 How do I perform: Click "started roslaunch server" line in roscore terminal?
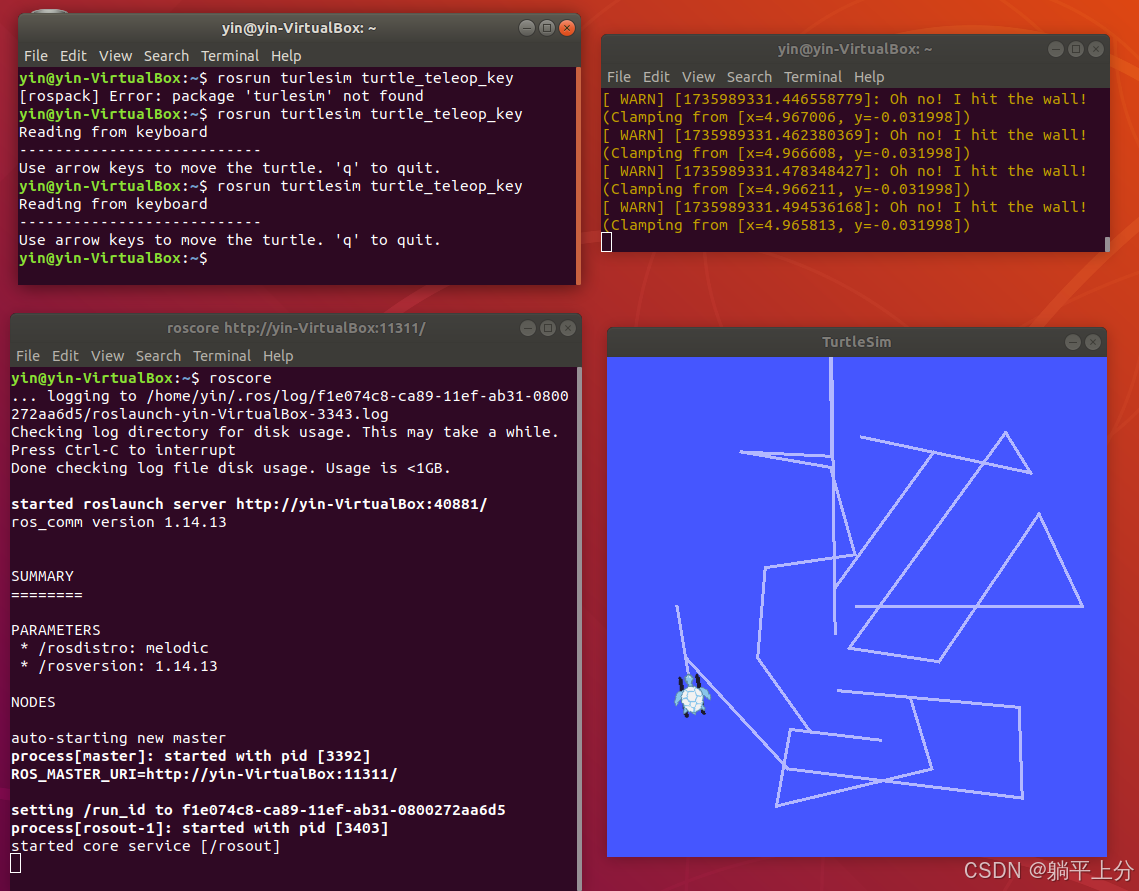point(249,504)
